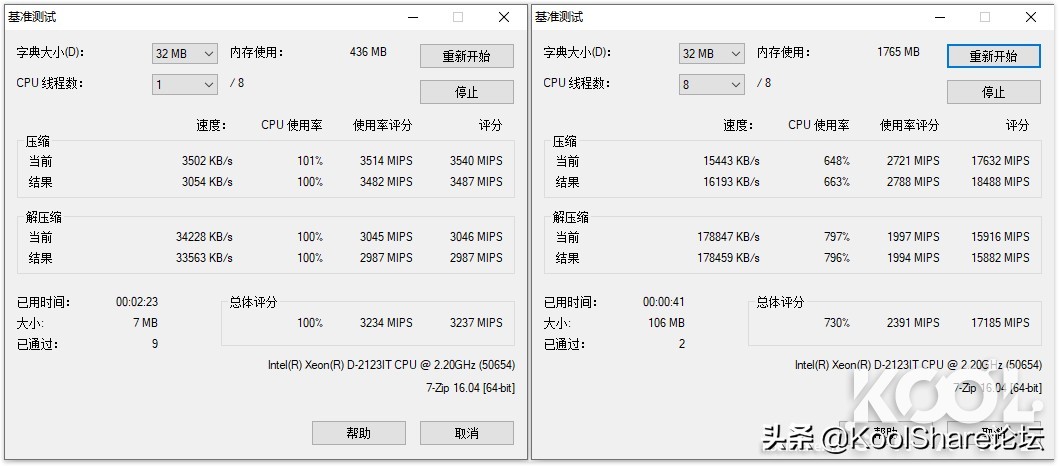The width and height of the screenshot is (1059, 466).
Task: Select compression current speed 15443 KB/s
Action: 731,161
